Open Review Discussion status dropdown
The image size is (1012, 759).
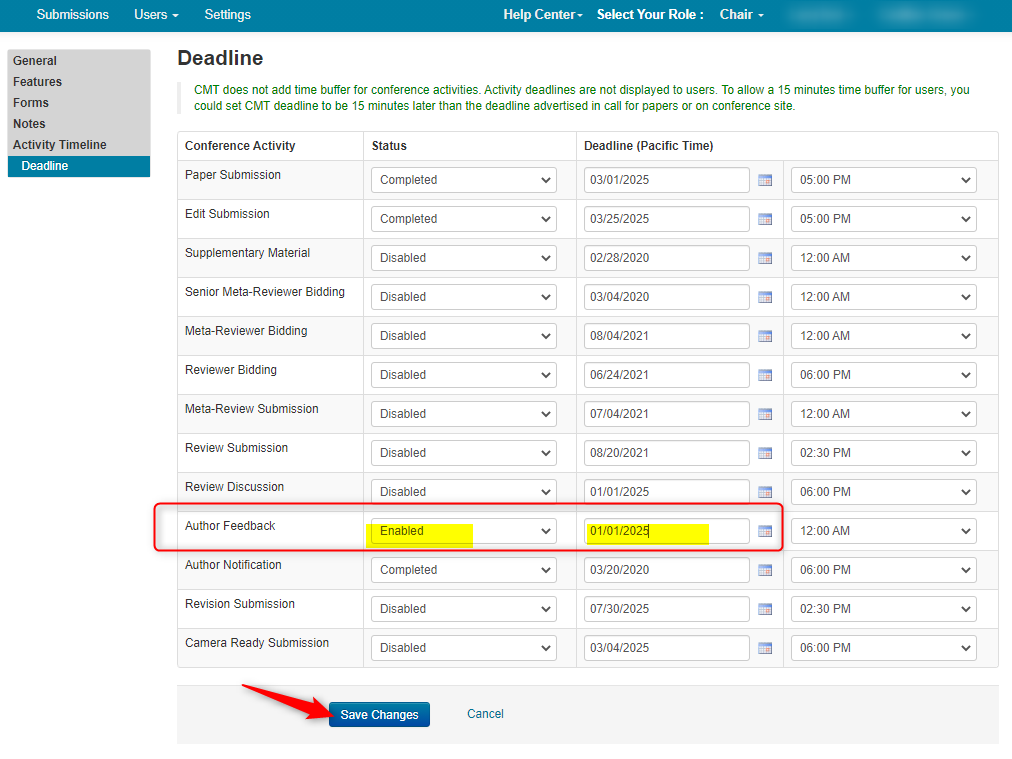pyautogui.click(x=463, y=492)
